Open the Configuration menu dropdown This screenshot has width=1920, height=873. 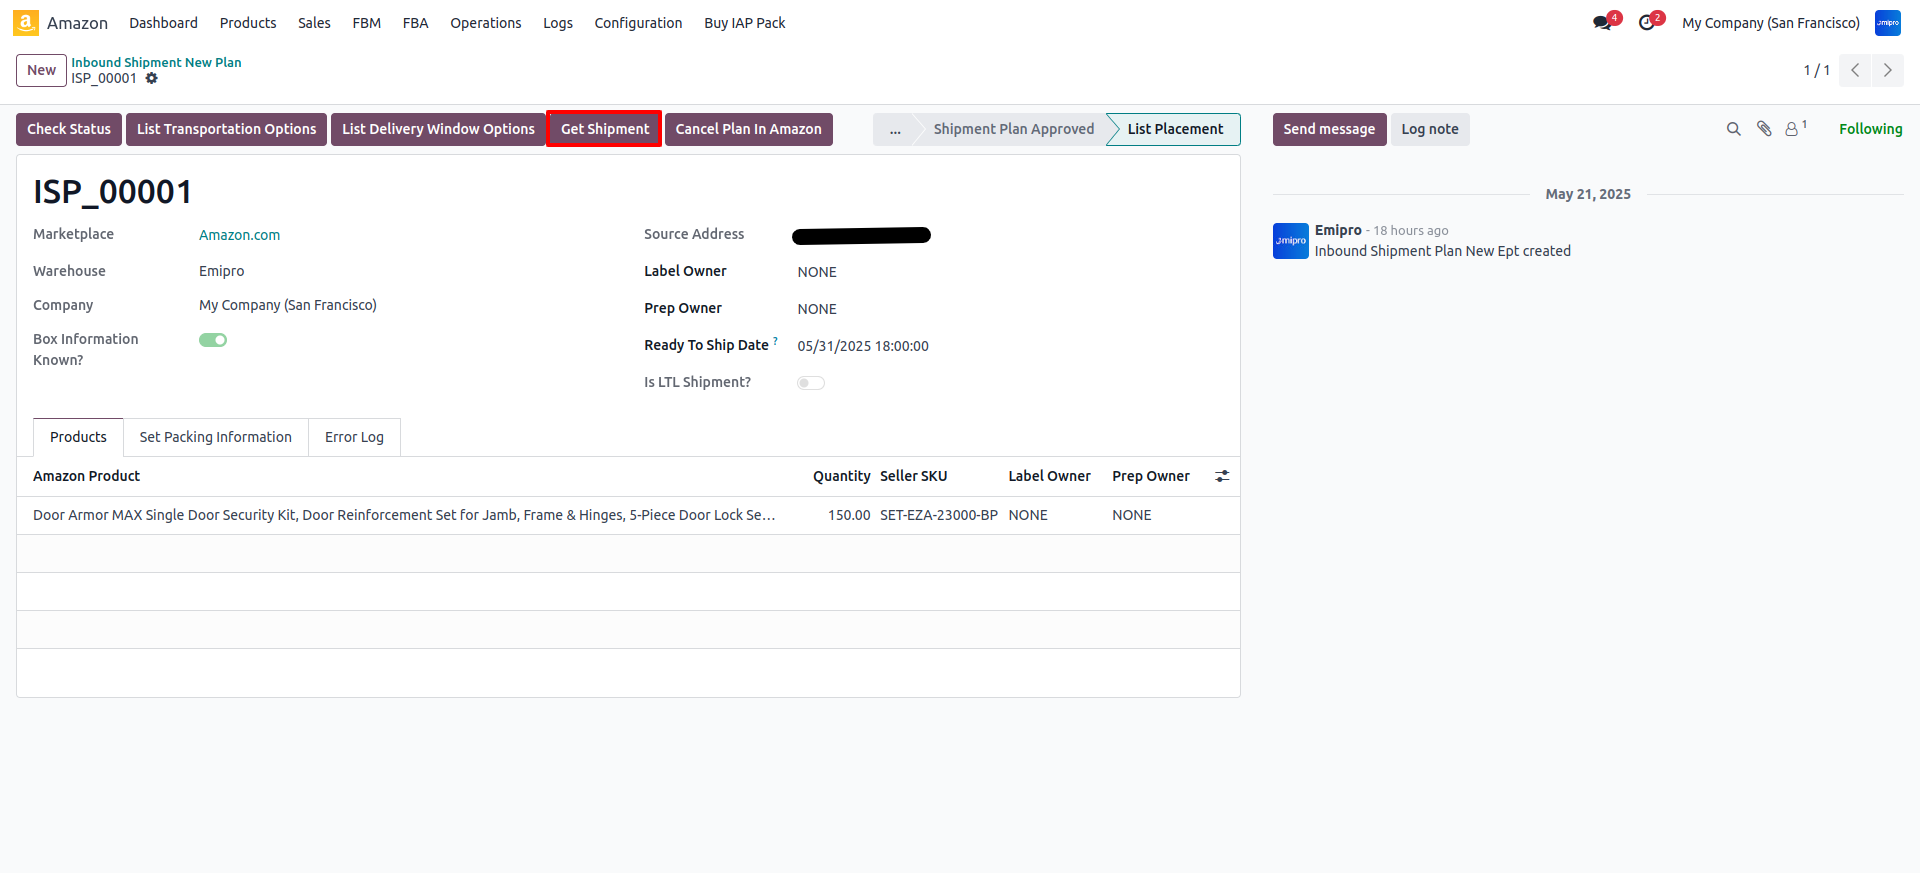point(638,23)
